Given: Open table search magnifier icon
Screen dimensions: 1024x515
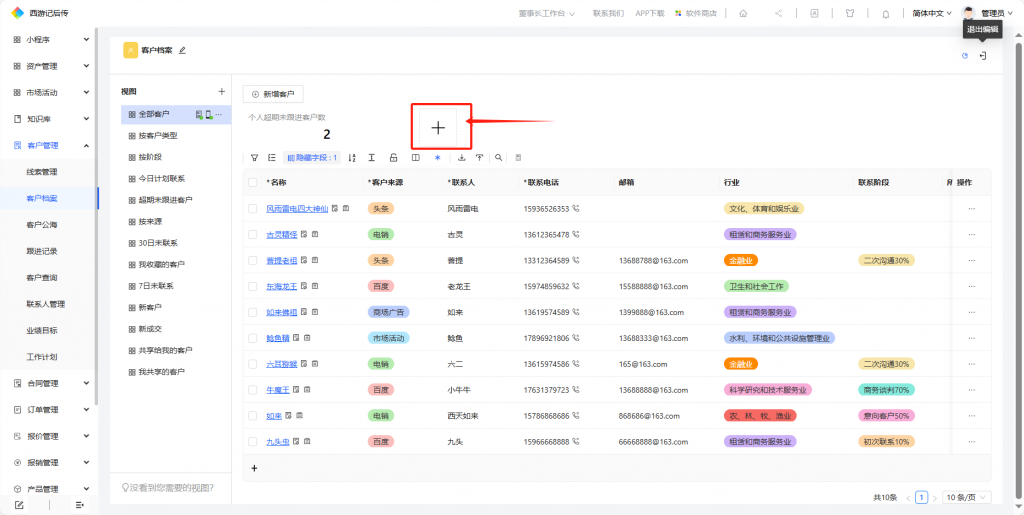Looking at the screenshot, I should point(498,157).
